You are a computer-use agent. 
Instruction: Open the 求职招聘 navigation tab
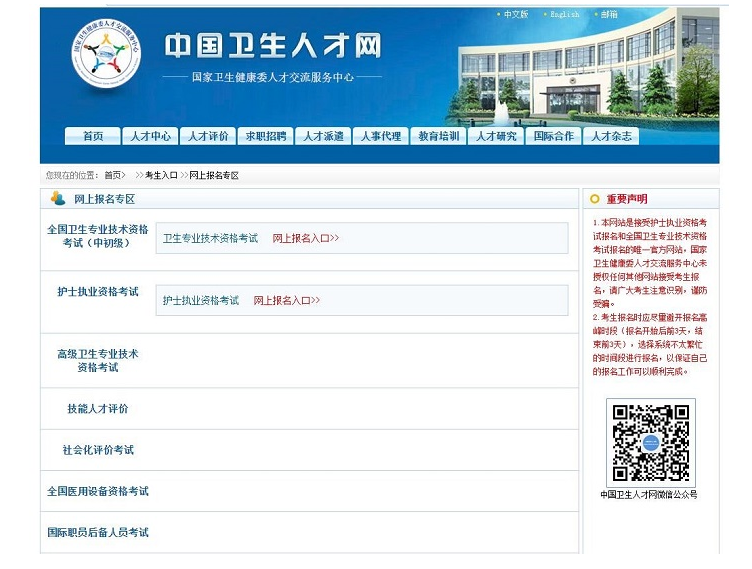[x=265, y=136]
